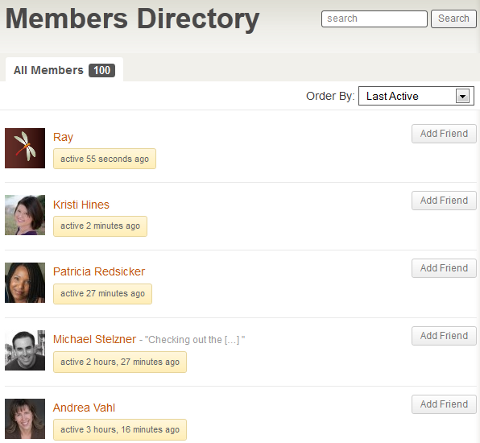Viewport: 480px width, 443px height.
Task: Click Ray's dragonfly avatar
Action: [25, 148]
